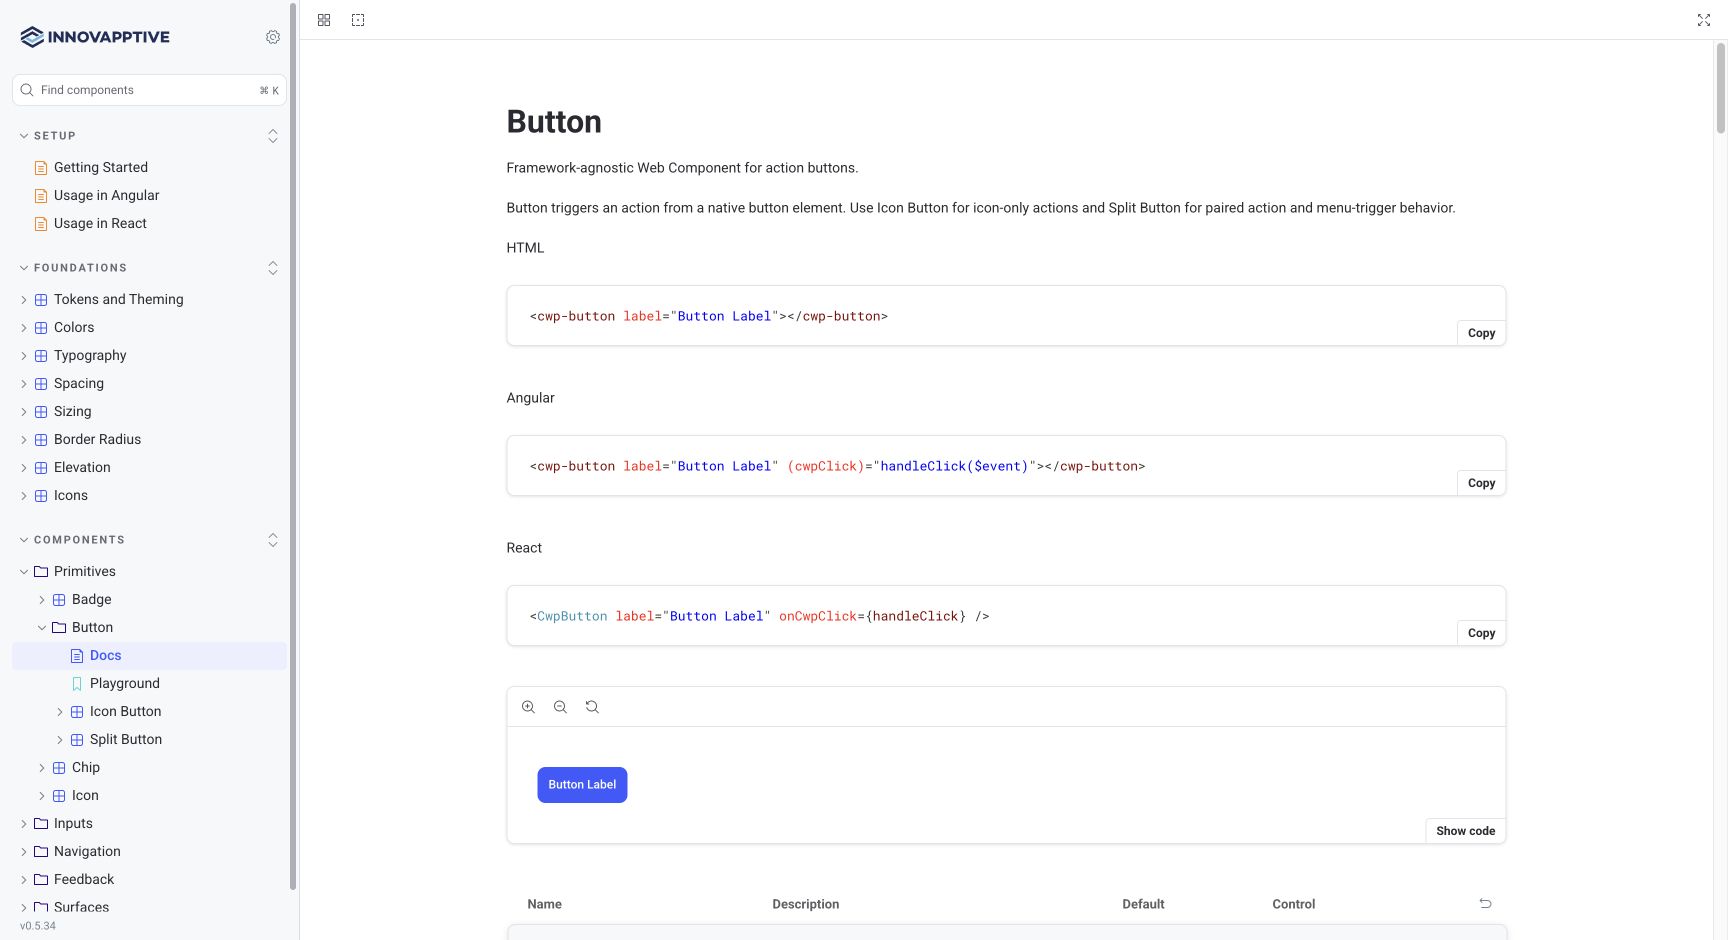Viewport: 1728px width, 940px height.
Task: Copy the HTML code snippet
Action: point(1481,333)
